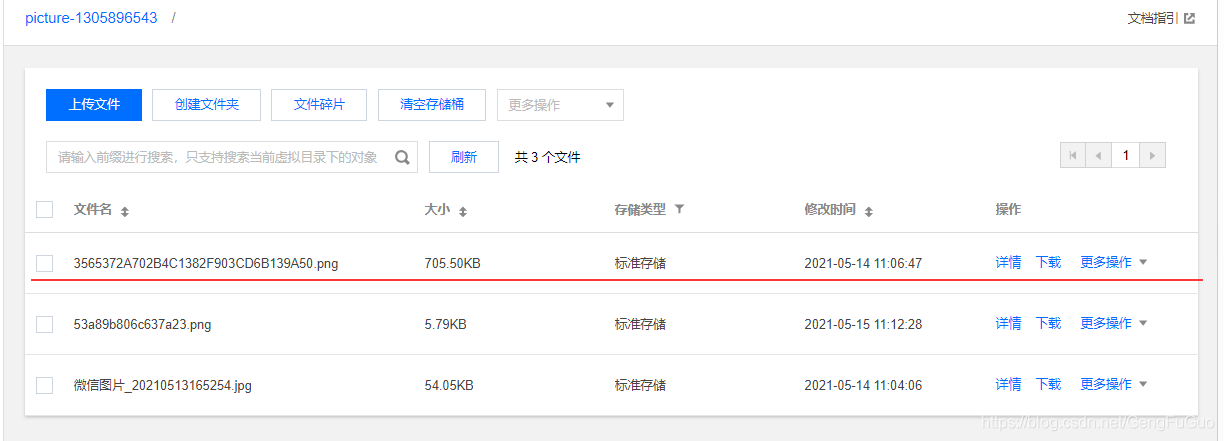Tick the 微信图片_20210513165254.jpg checkbox
Viewport: 1224px width, 441px height.
44,385
